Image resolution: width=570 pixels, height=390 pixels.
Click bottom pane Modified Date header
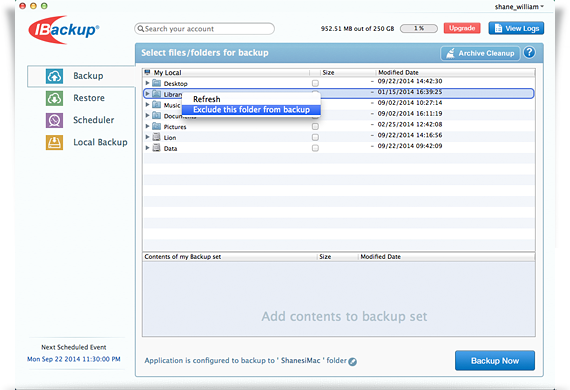coord(446,257)
